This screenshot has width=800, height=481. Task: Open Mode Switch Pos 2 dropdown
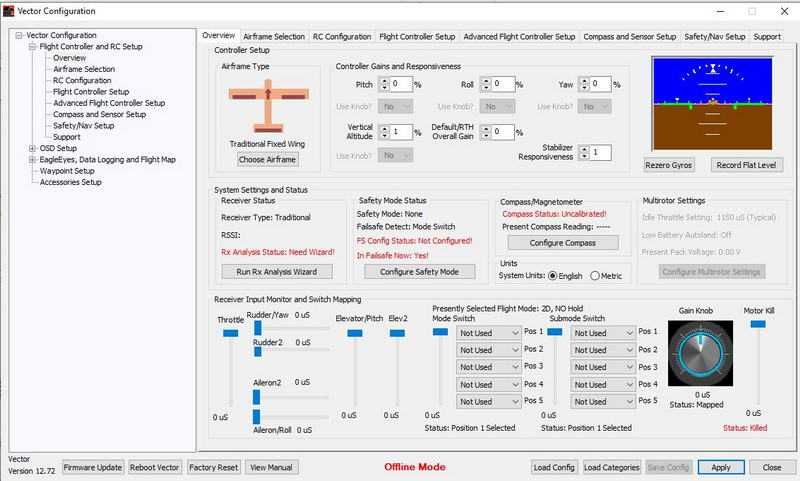point(488,350)
